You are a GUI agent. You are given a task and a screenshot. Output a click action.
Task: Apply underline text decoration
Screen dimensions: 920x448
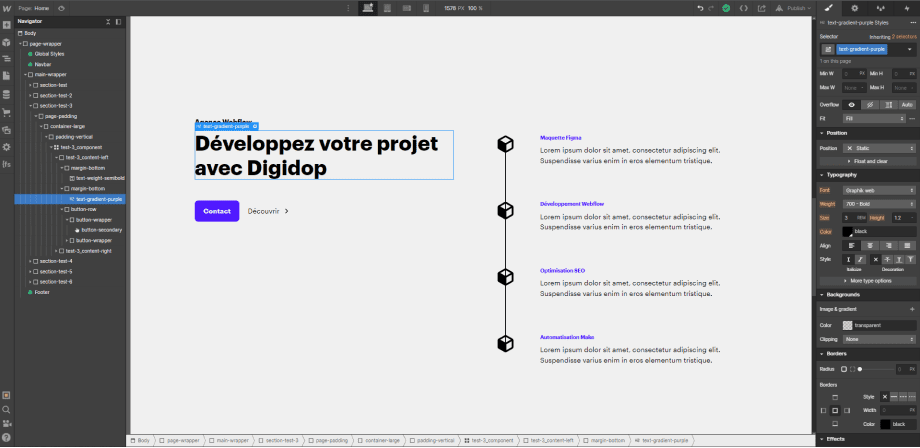pyautogui.click(x=899, y=259)
